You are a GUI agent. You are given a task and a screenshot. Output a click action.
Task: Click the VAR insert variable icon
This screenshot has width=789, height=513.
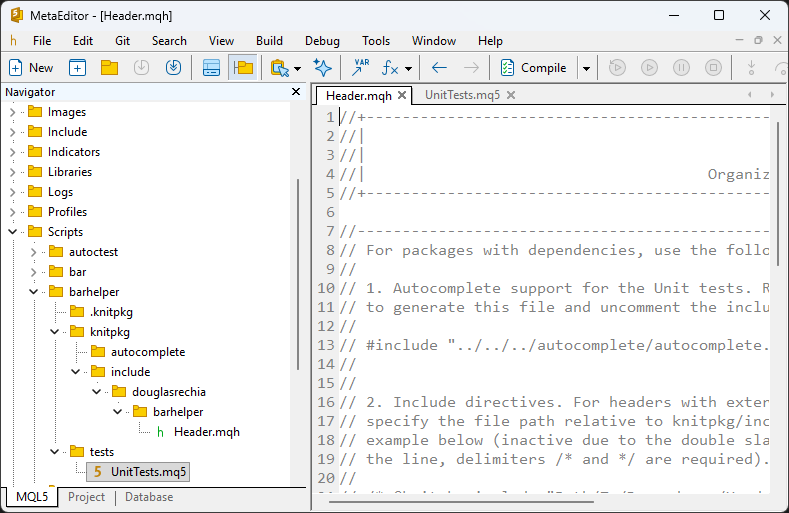coord(359,68)
